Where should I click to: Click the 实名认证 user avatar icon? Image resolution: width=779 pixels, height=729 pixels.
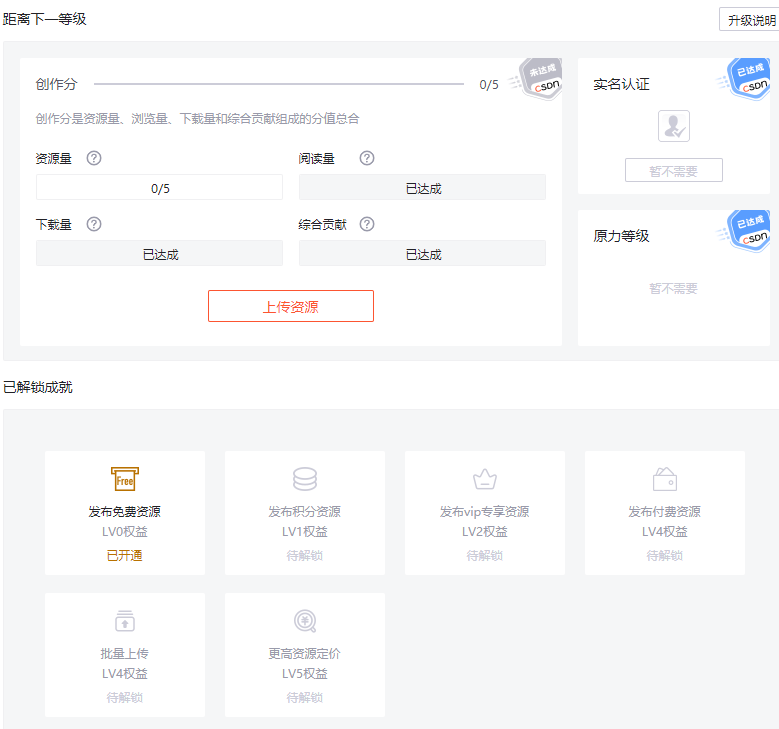[x=674, y=126]
